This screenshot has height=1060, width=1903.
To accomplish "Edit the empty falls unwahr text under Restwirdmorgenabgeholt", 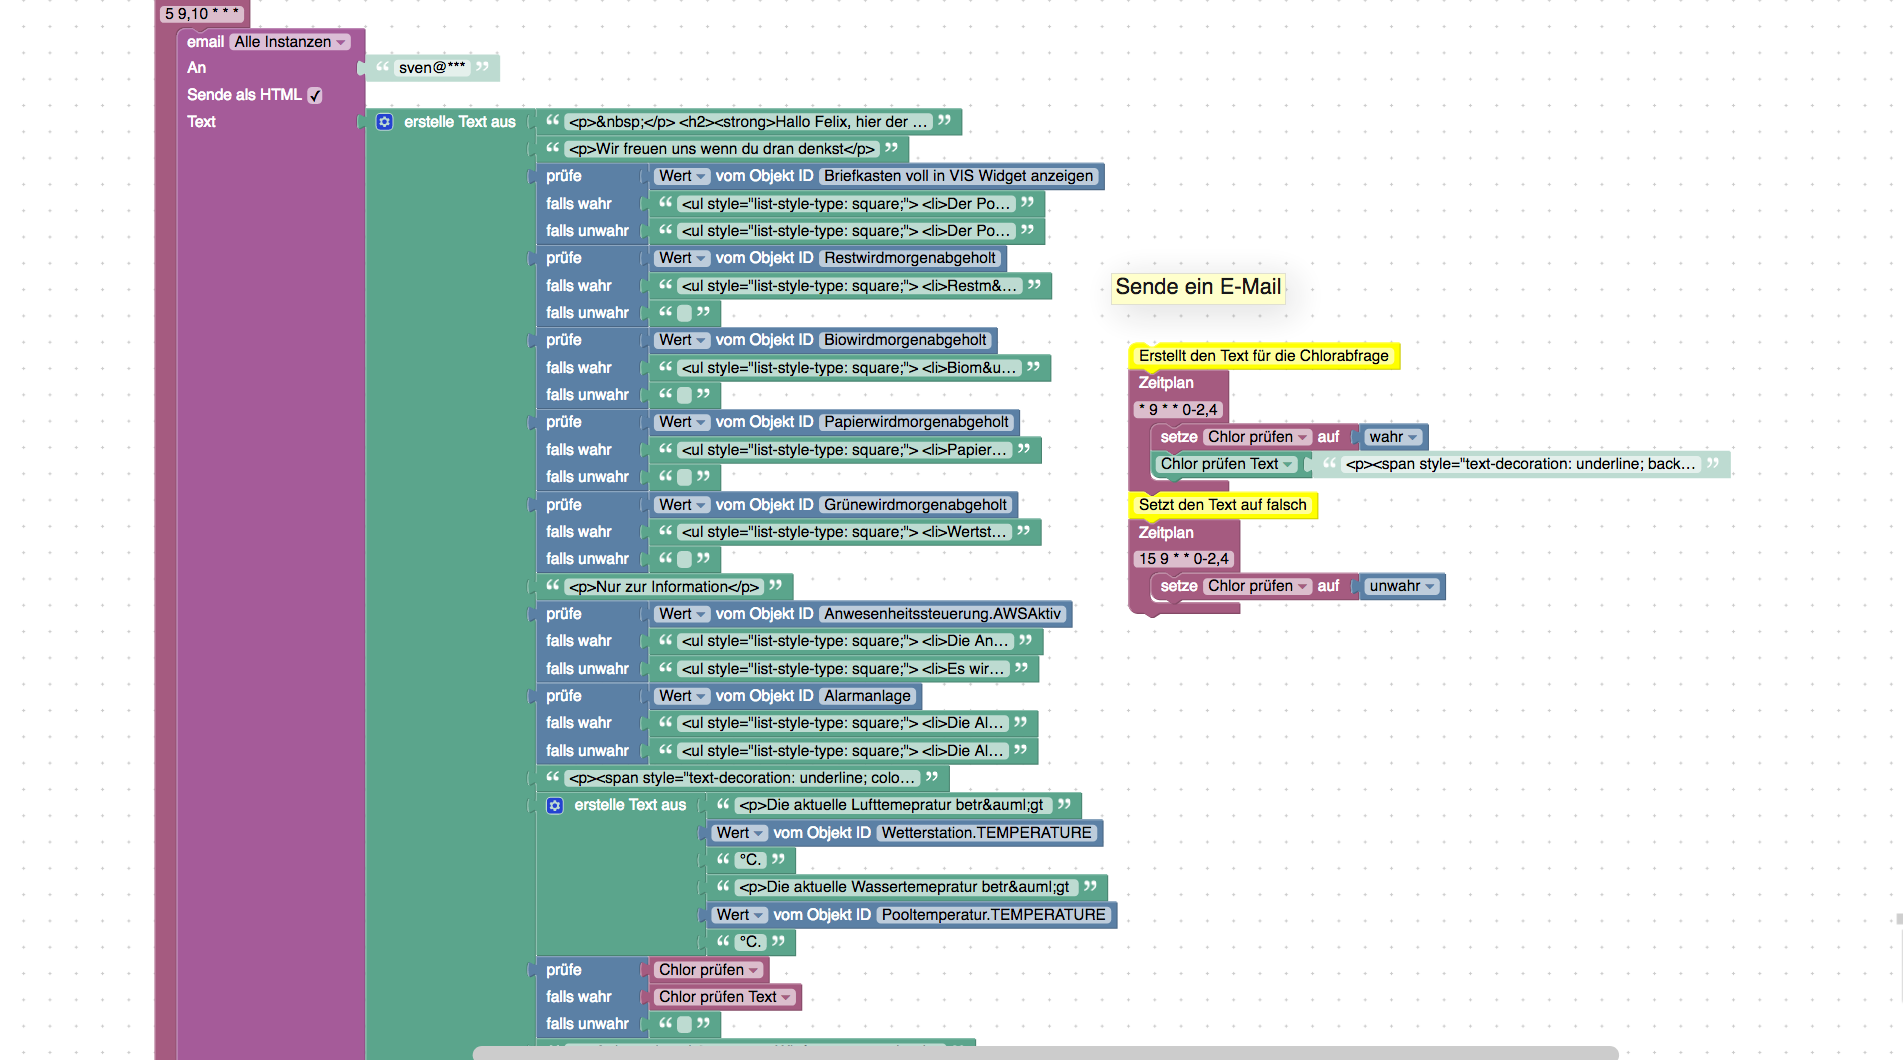I will (685, 313).
